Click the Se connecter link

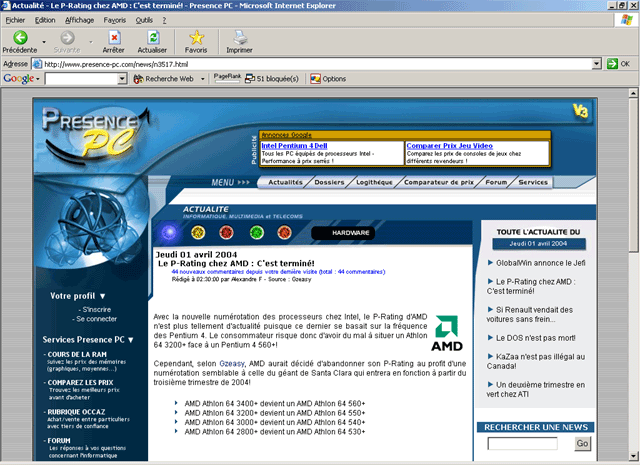[96, 319]
